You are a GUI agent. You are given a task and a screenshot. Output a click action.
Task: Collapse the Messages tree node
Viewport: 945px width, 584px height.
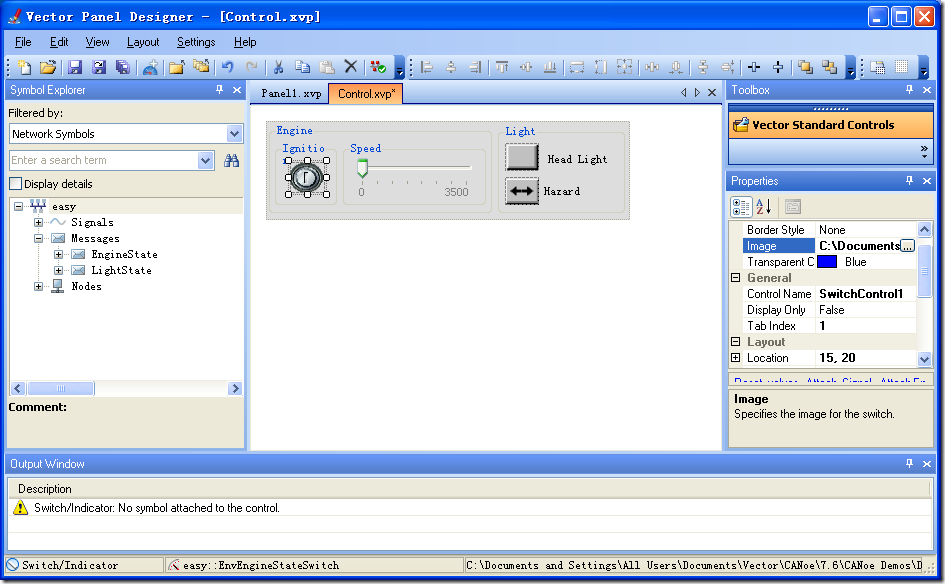click(39, 239)
